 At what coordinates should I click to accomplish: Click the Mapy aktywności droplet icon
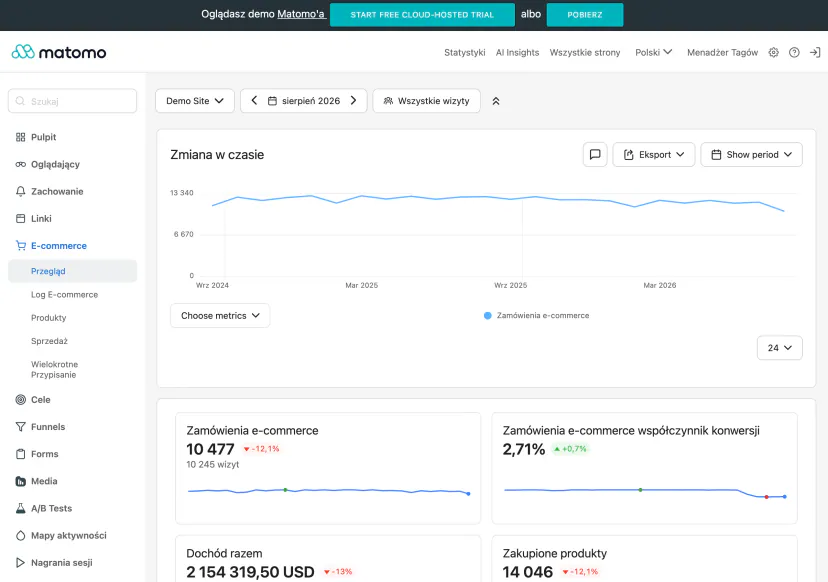pos(21,536)
